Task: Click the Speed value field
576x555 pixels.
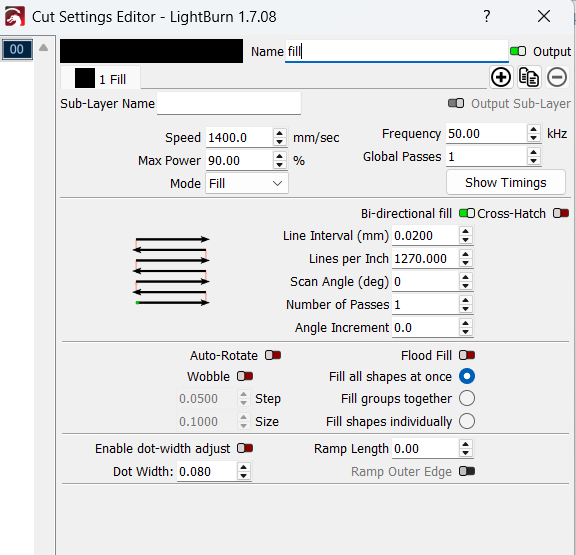Action: pos(239,138)
